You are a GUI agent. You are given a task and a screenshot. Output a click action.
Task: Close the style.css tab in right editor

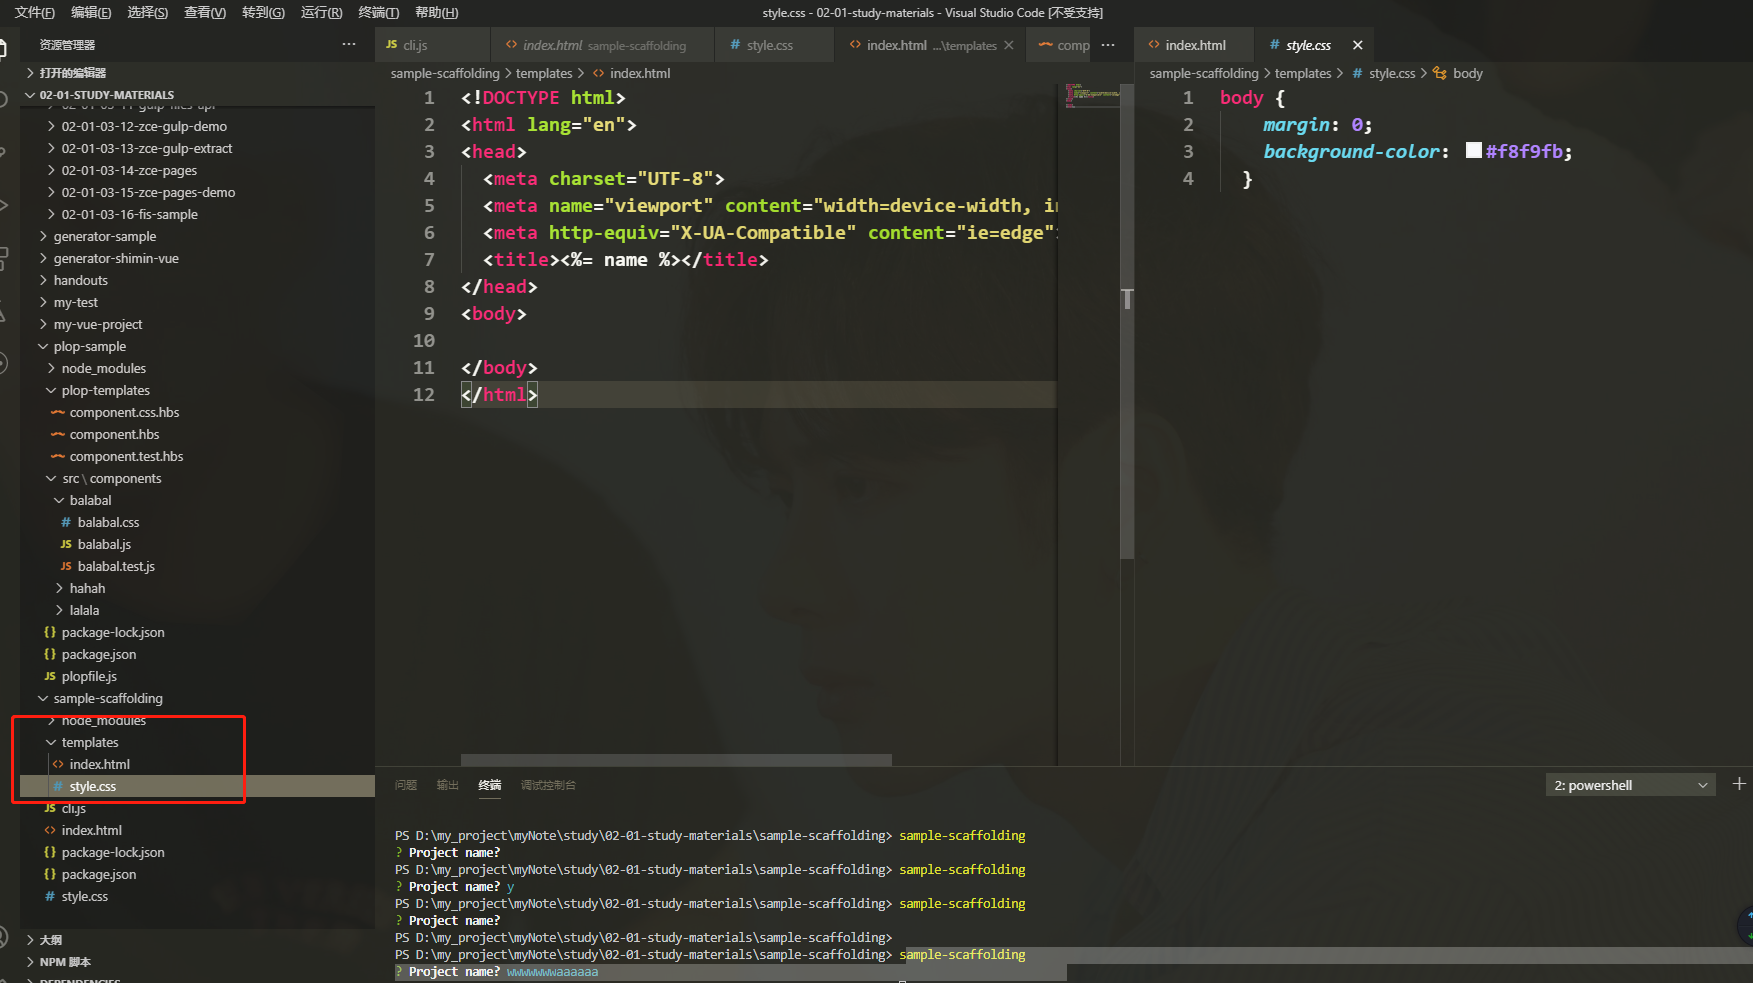(x=1357, y=45)
